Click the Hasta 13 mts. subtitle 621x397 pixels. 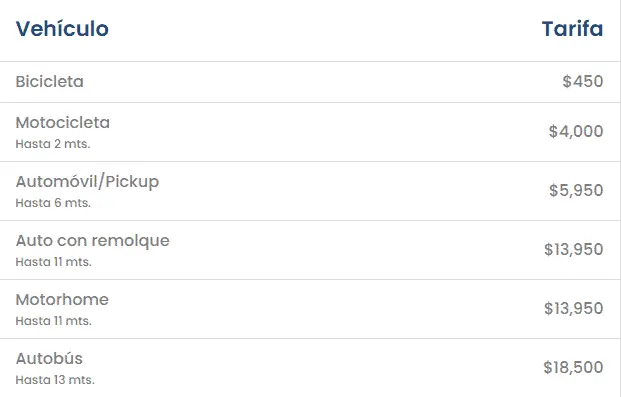(55, 380)
